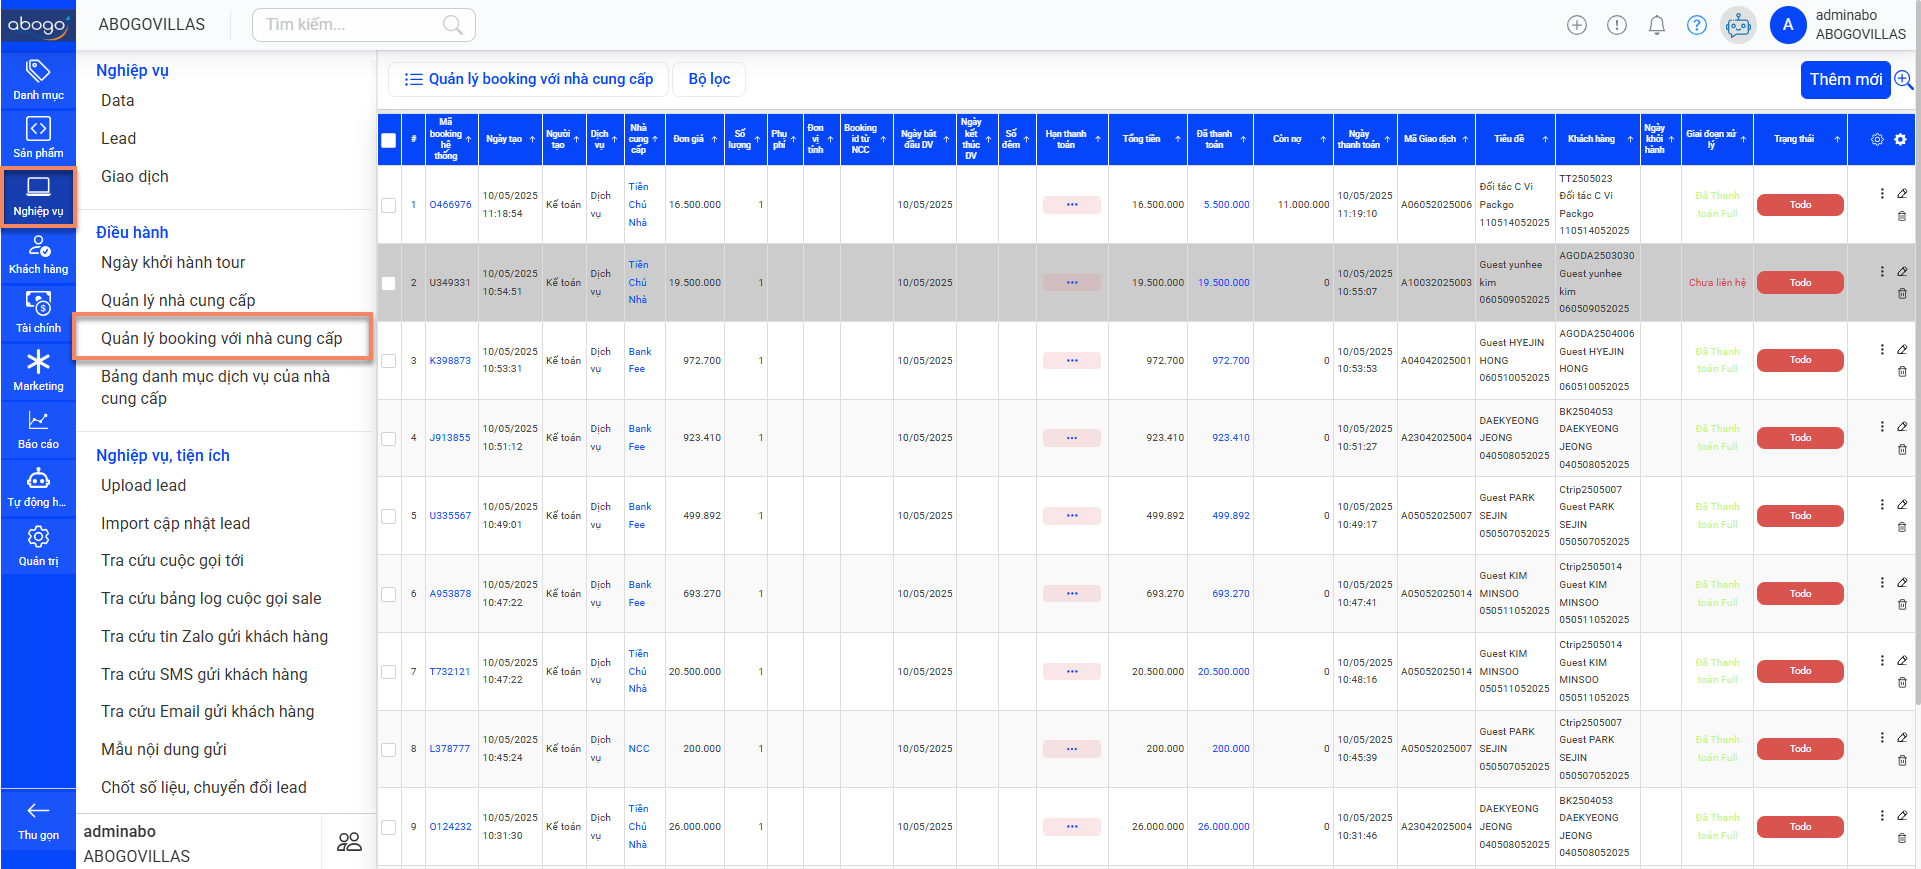1921x869 pixels.
Task: Tick the checkbox for booking A953878
Action: (x=389, y=594)
